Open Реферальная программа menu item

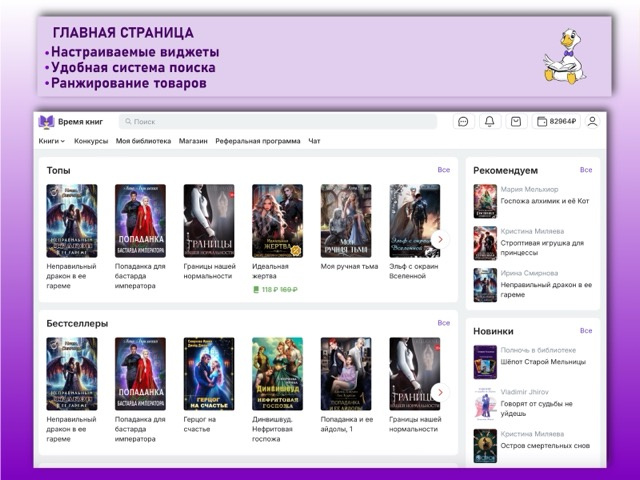click(x=258, y=141)
